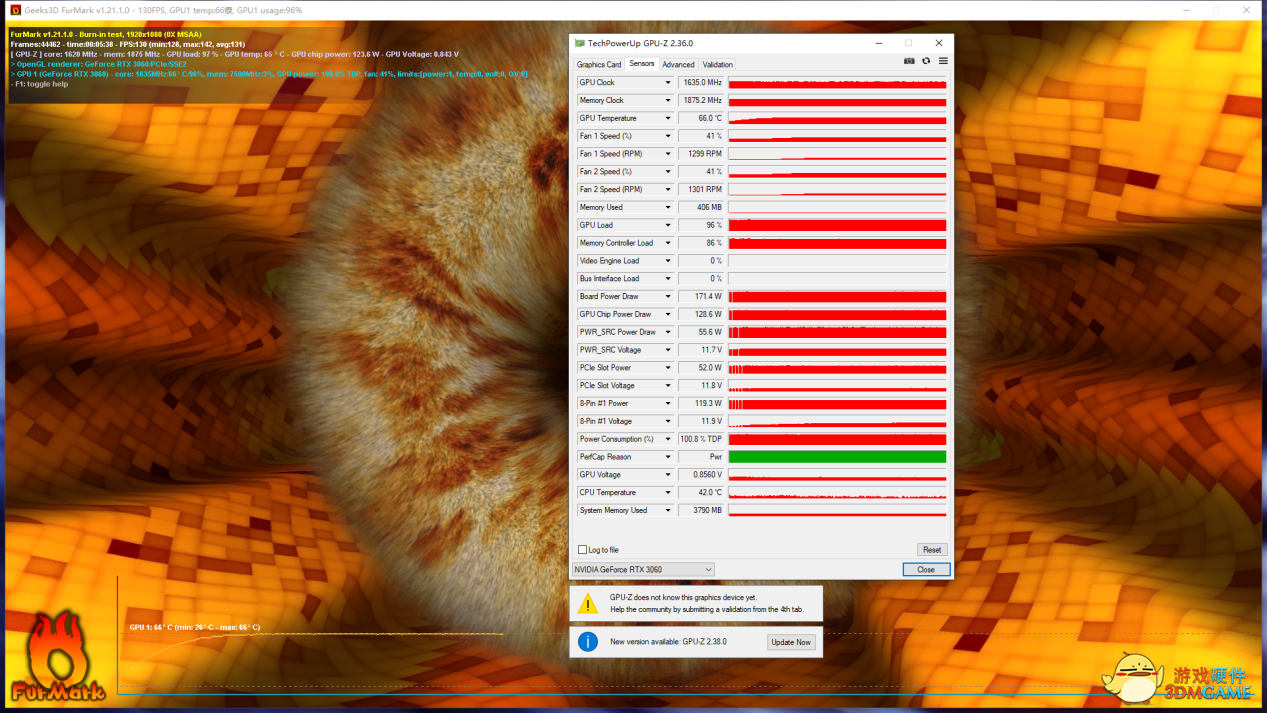1267x713 pixels.
Task: Click the FurMark GPU 1 temperature graph label
Action: click(195, 628)
